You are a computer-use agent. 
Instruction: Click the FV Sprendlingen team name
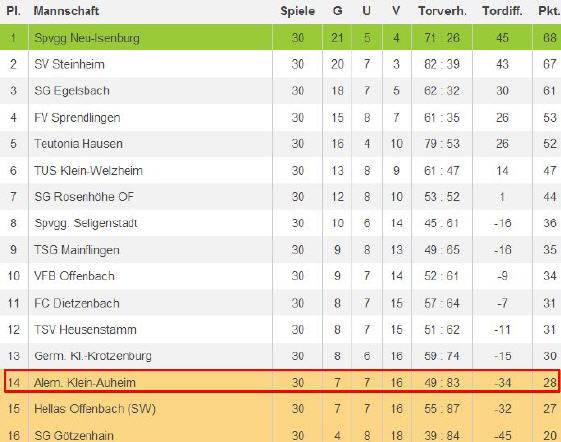coord(77,117)
